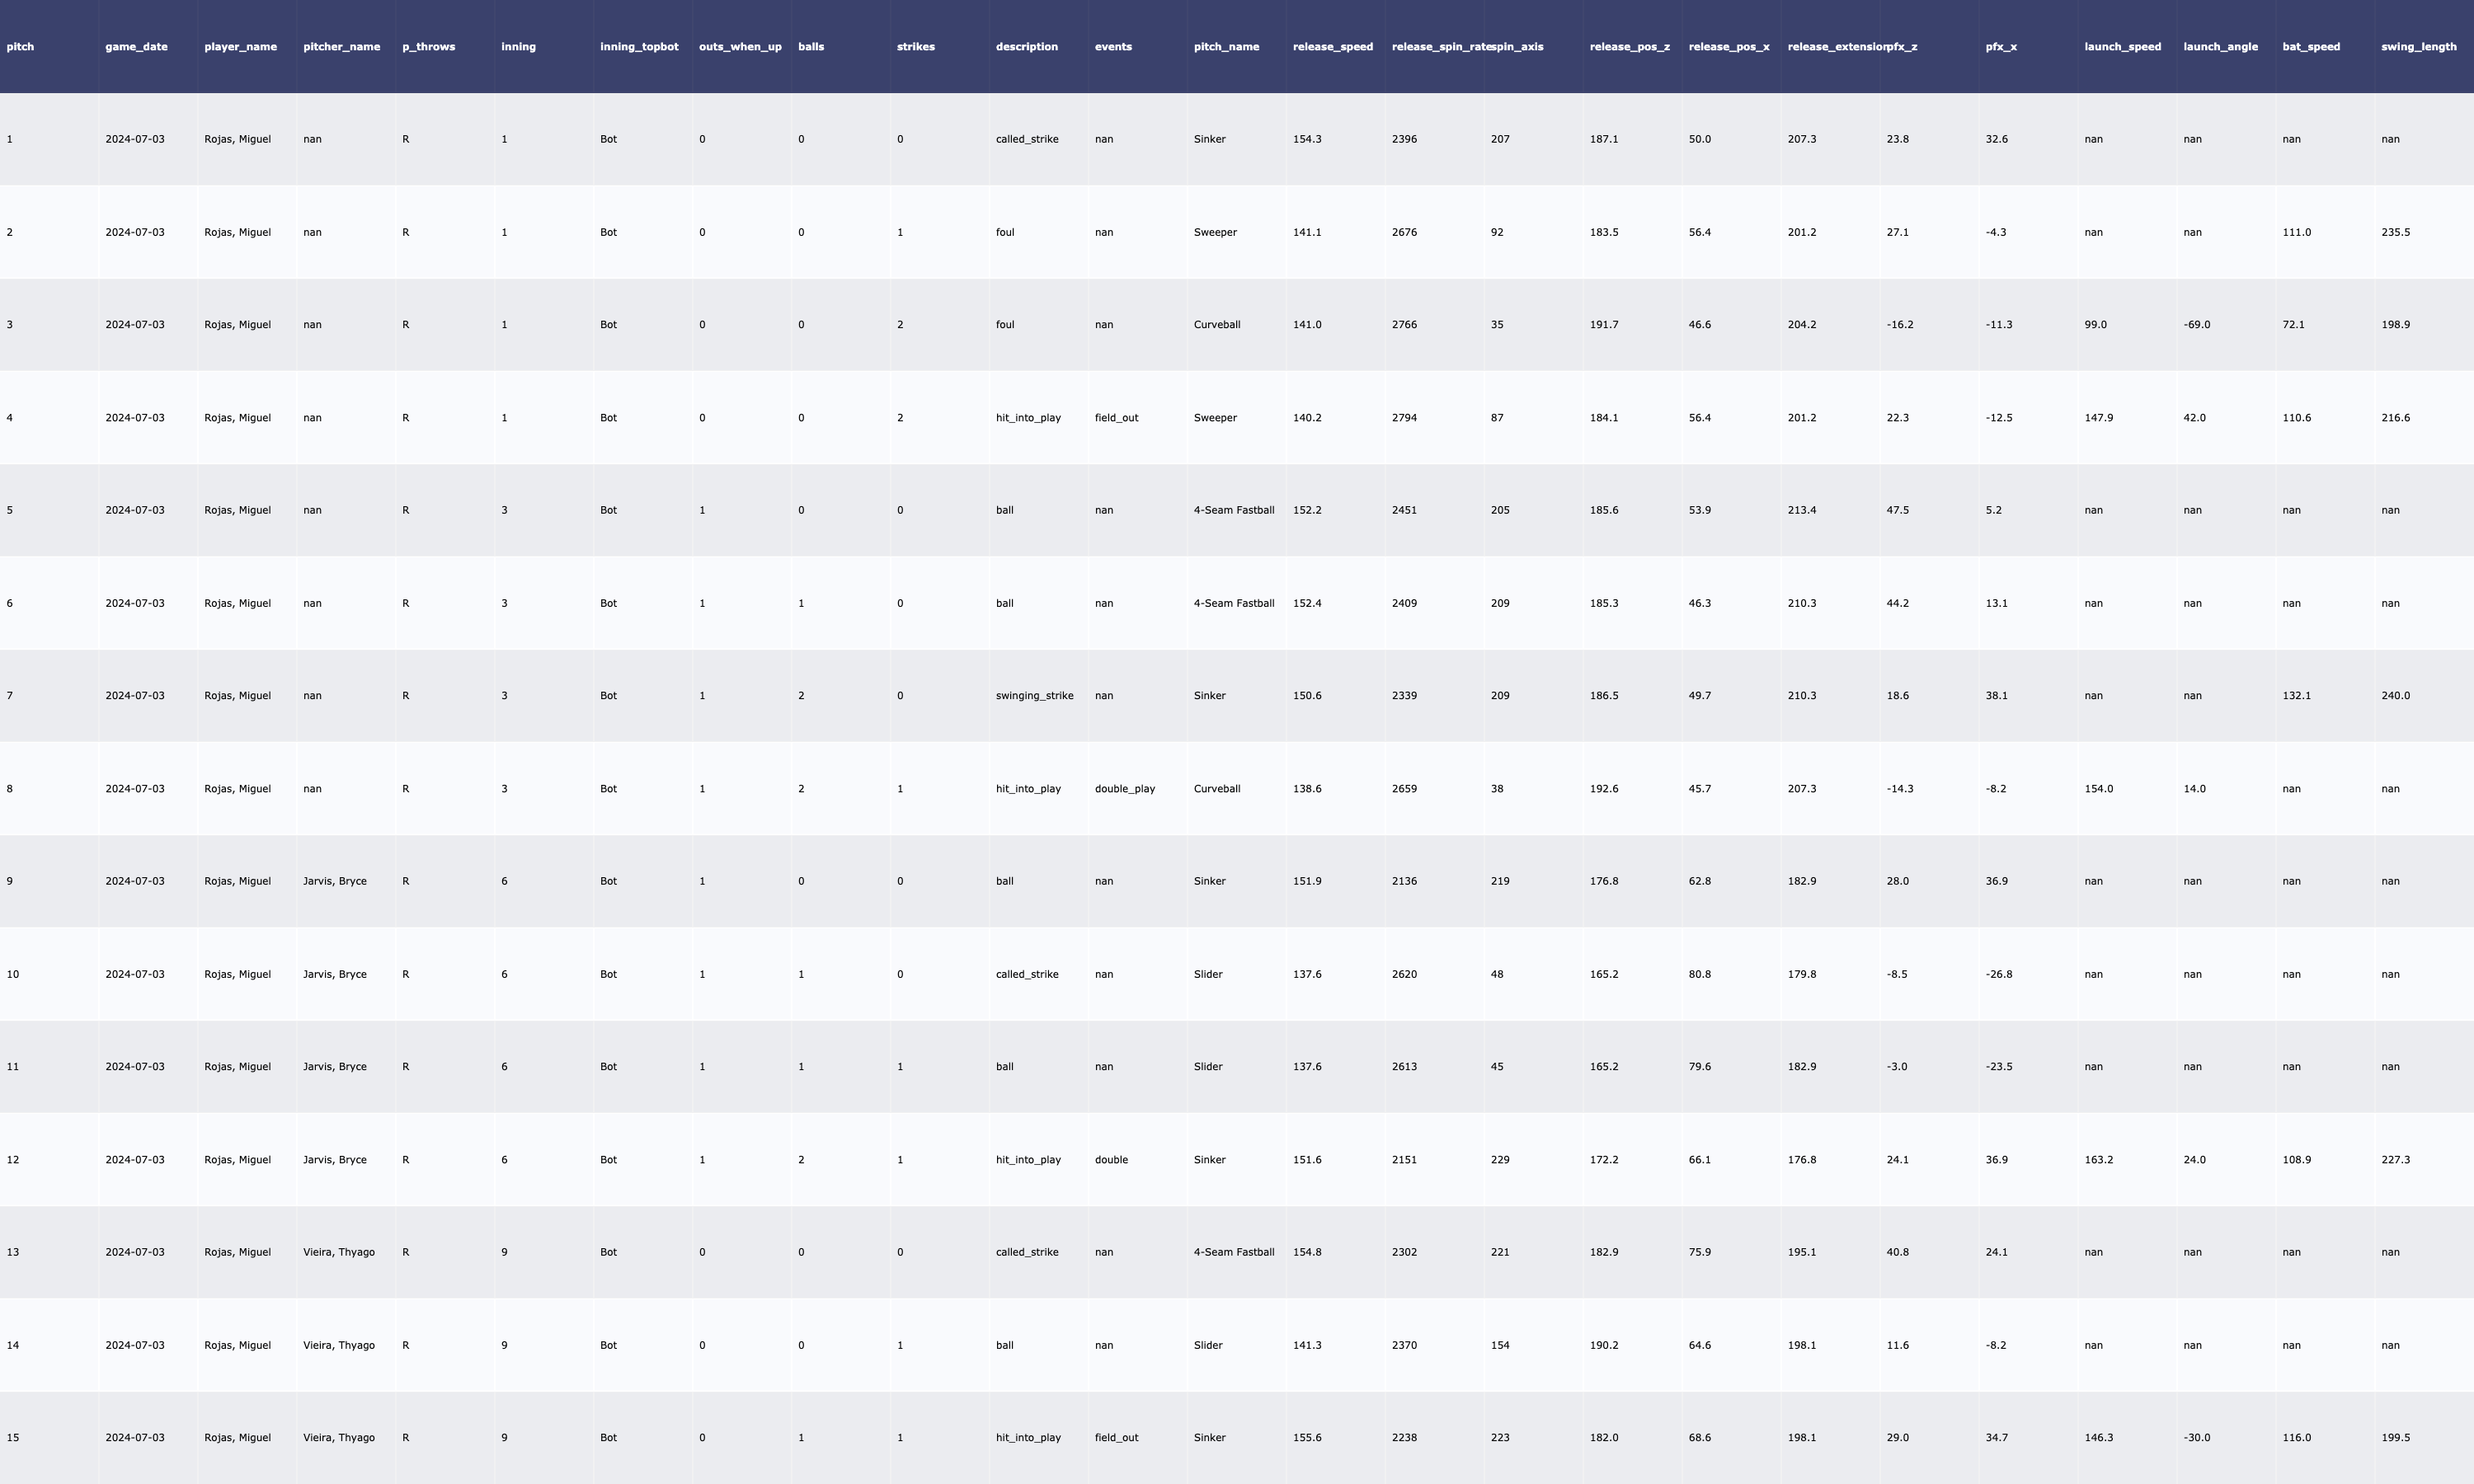2474x1484 pixels.
Task: Click the 4-Seam Fastball cell in row 5
Action: 1233,510
